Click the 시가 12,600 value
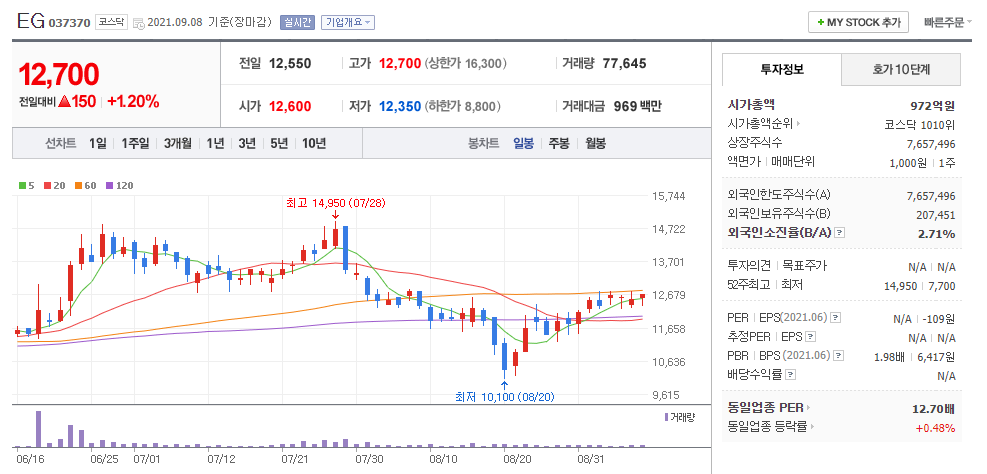 (290, 106)
